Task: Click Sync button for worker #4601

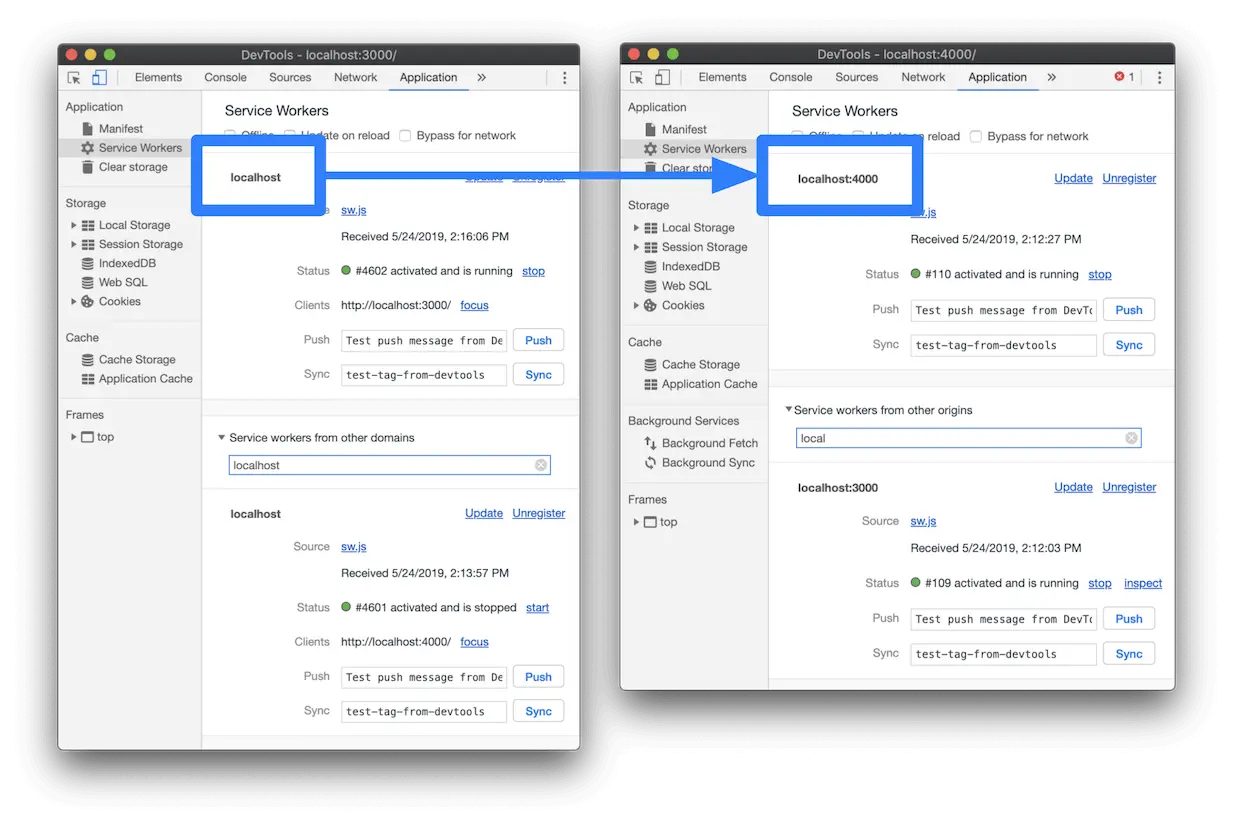Action: 538,711
